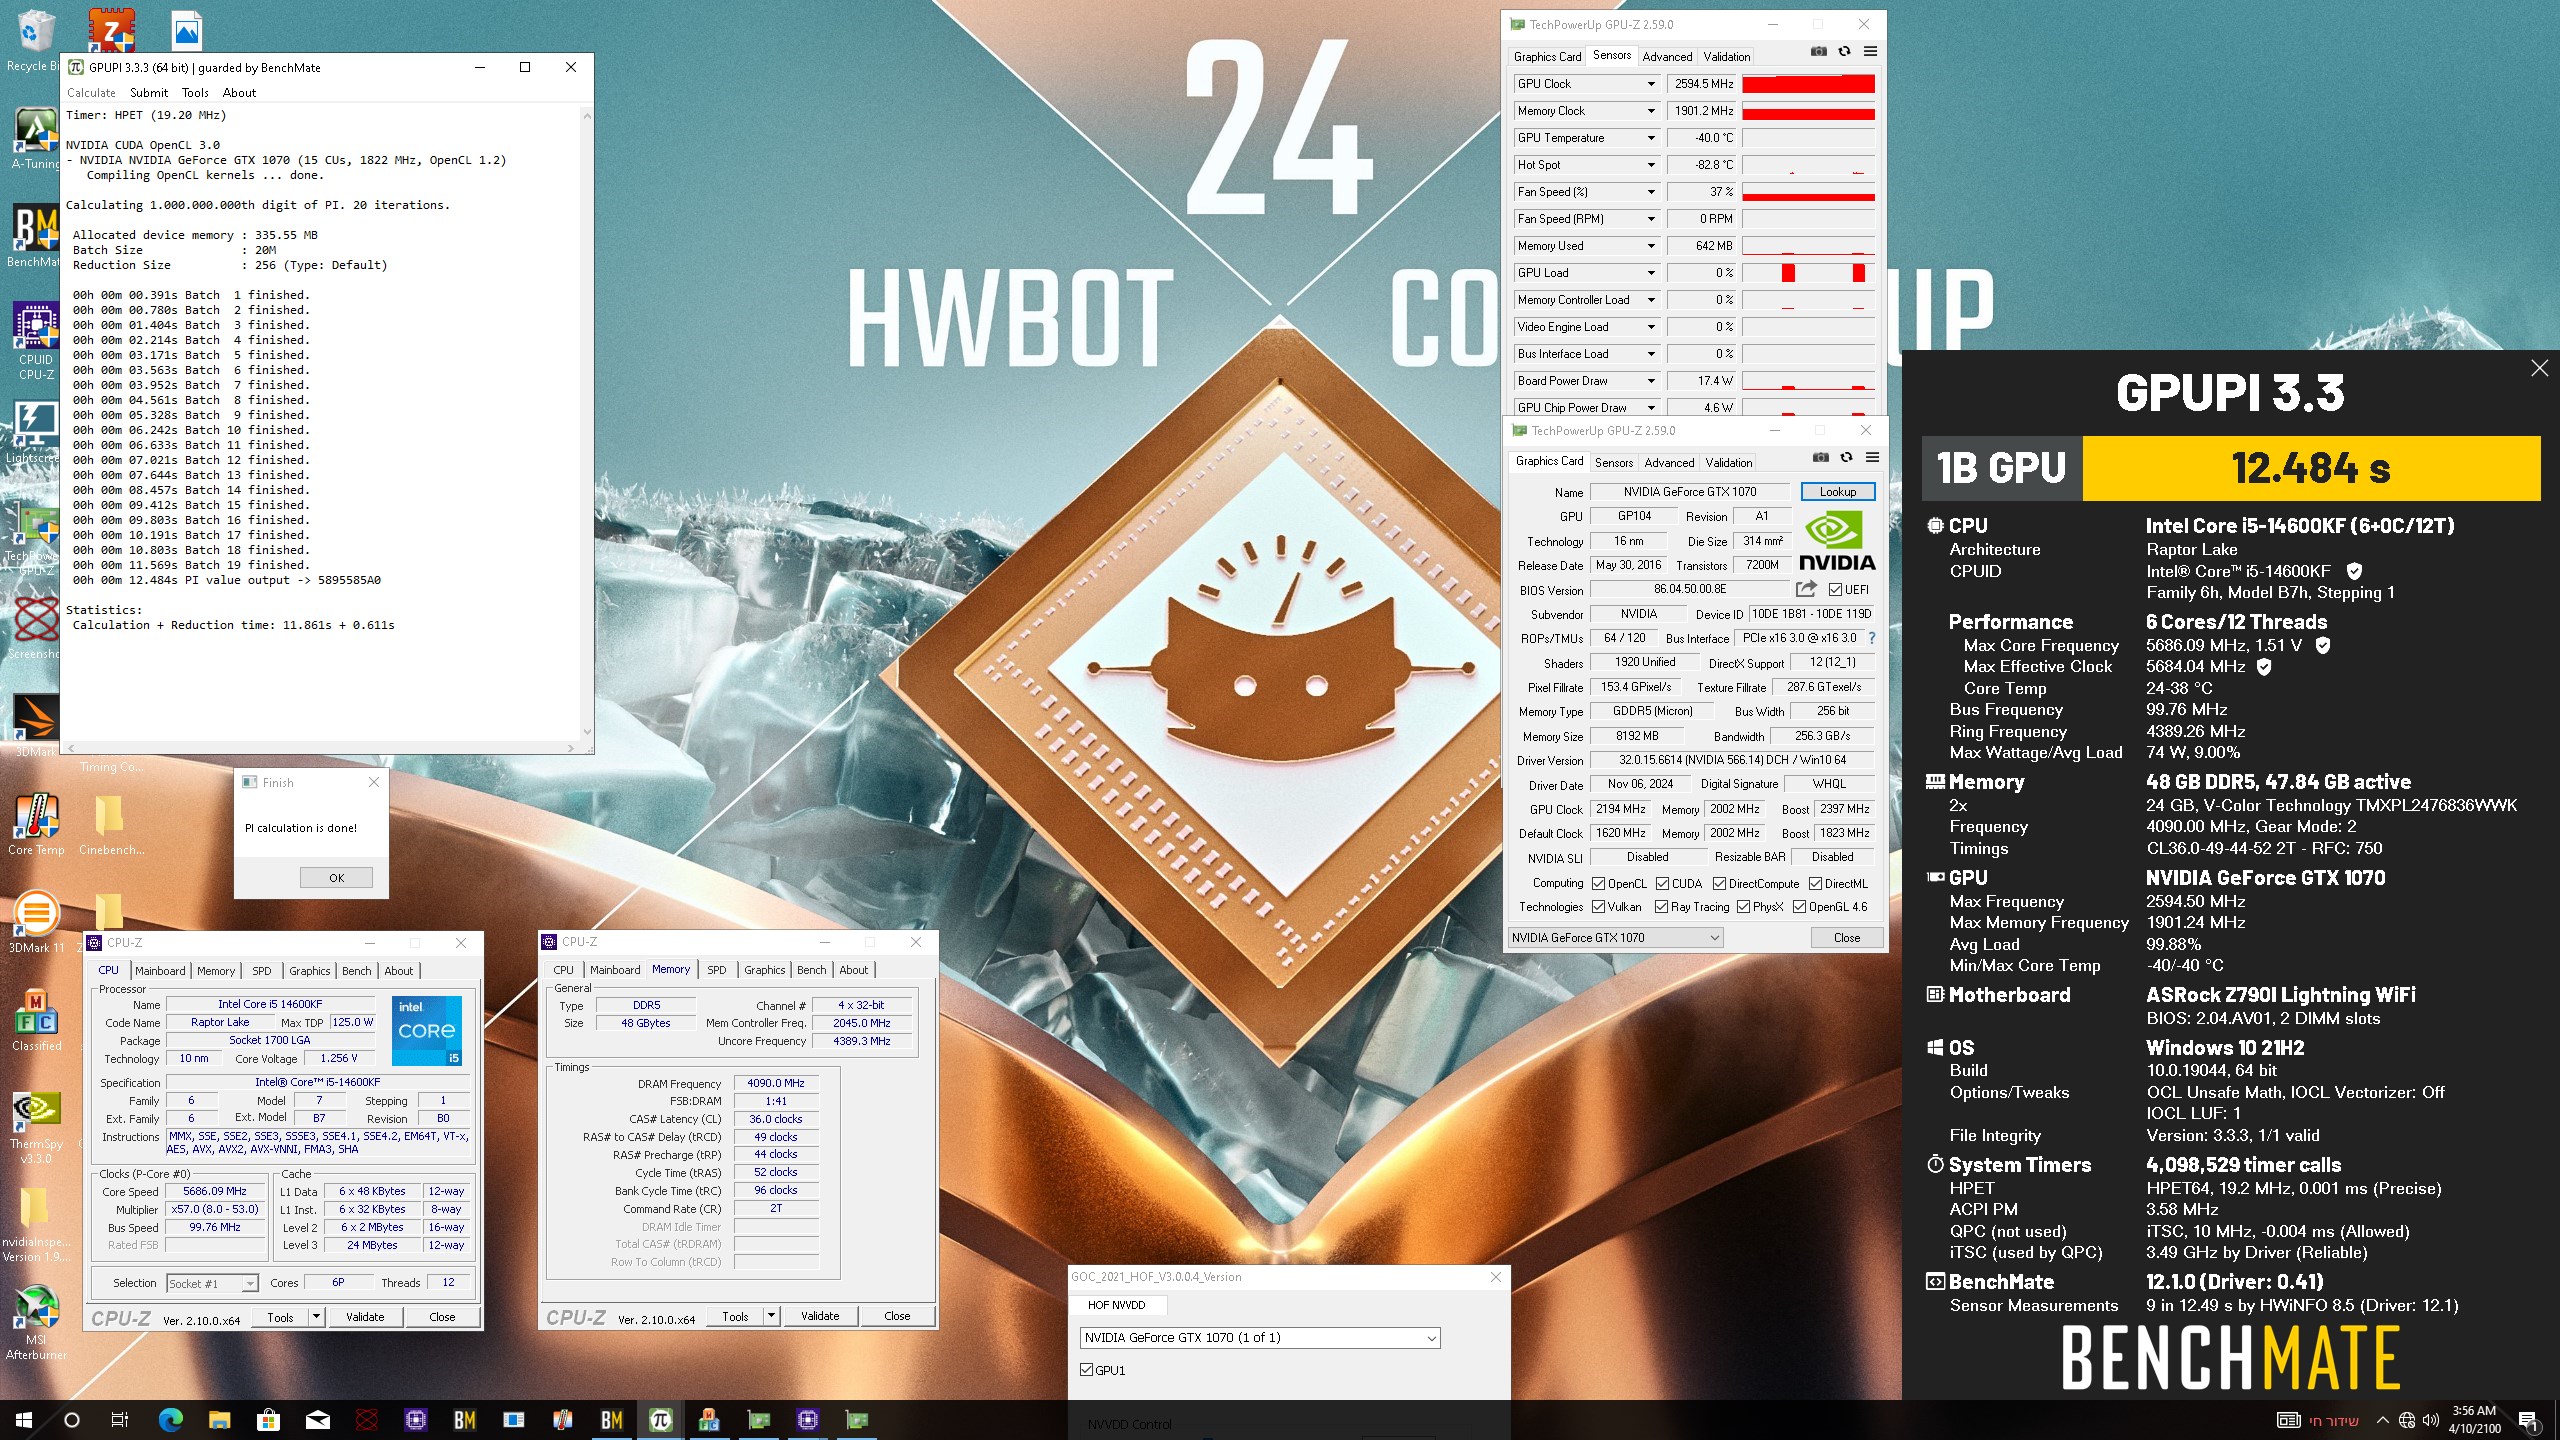2560x1440 pixels.
Task: Open the Mail app from the taskbar
Action: click(x=318, y=1420)
